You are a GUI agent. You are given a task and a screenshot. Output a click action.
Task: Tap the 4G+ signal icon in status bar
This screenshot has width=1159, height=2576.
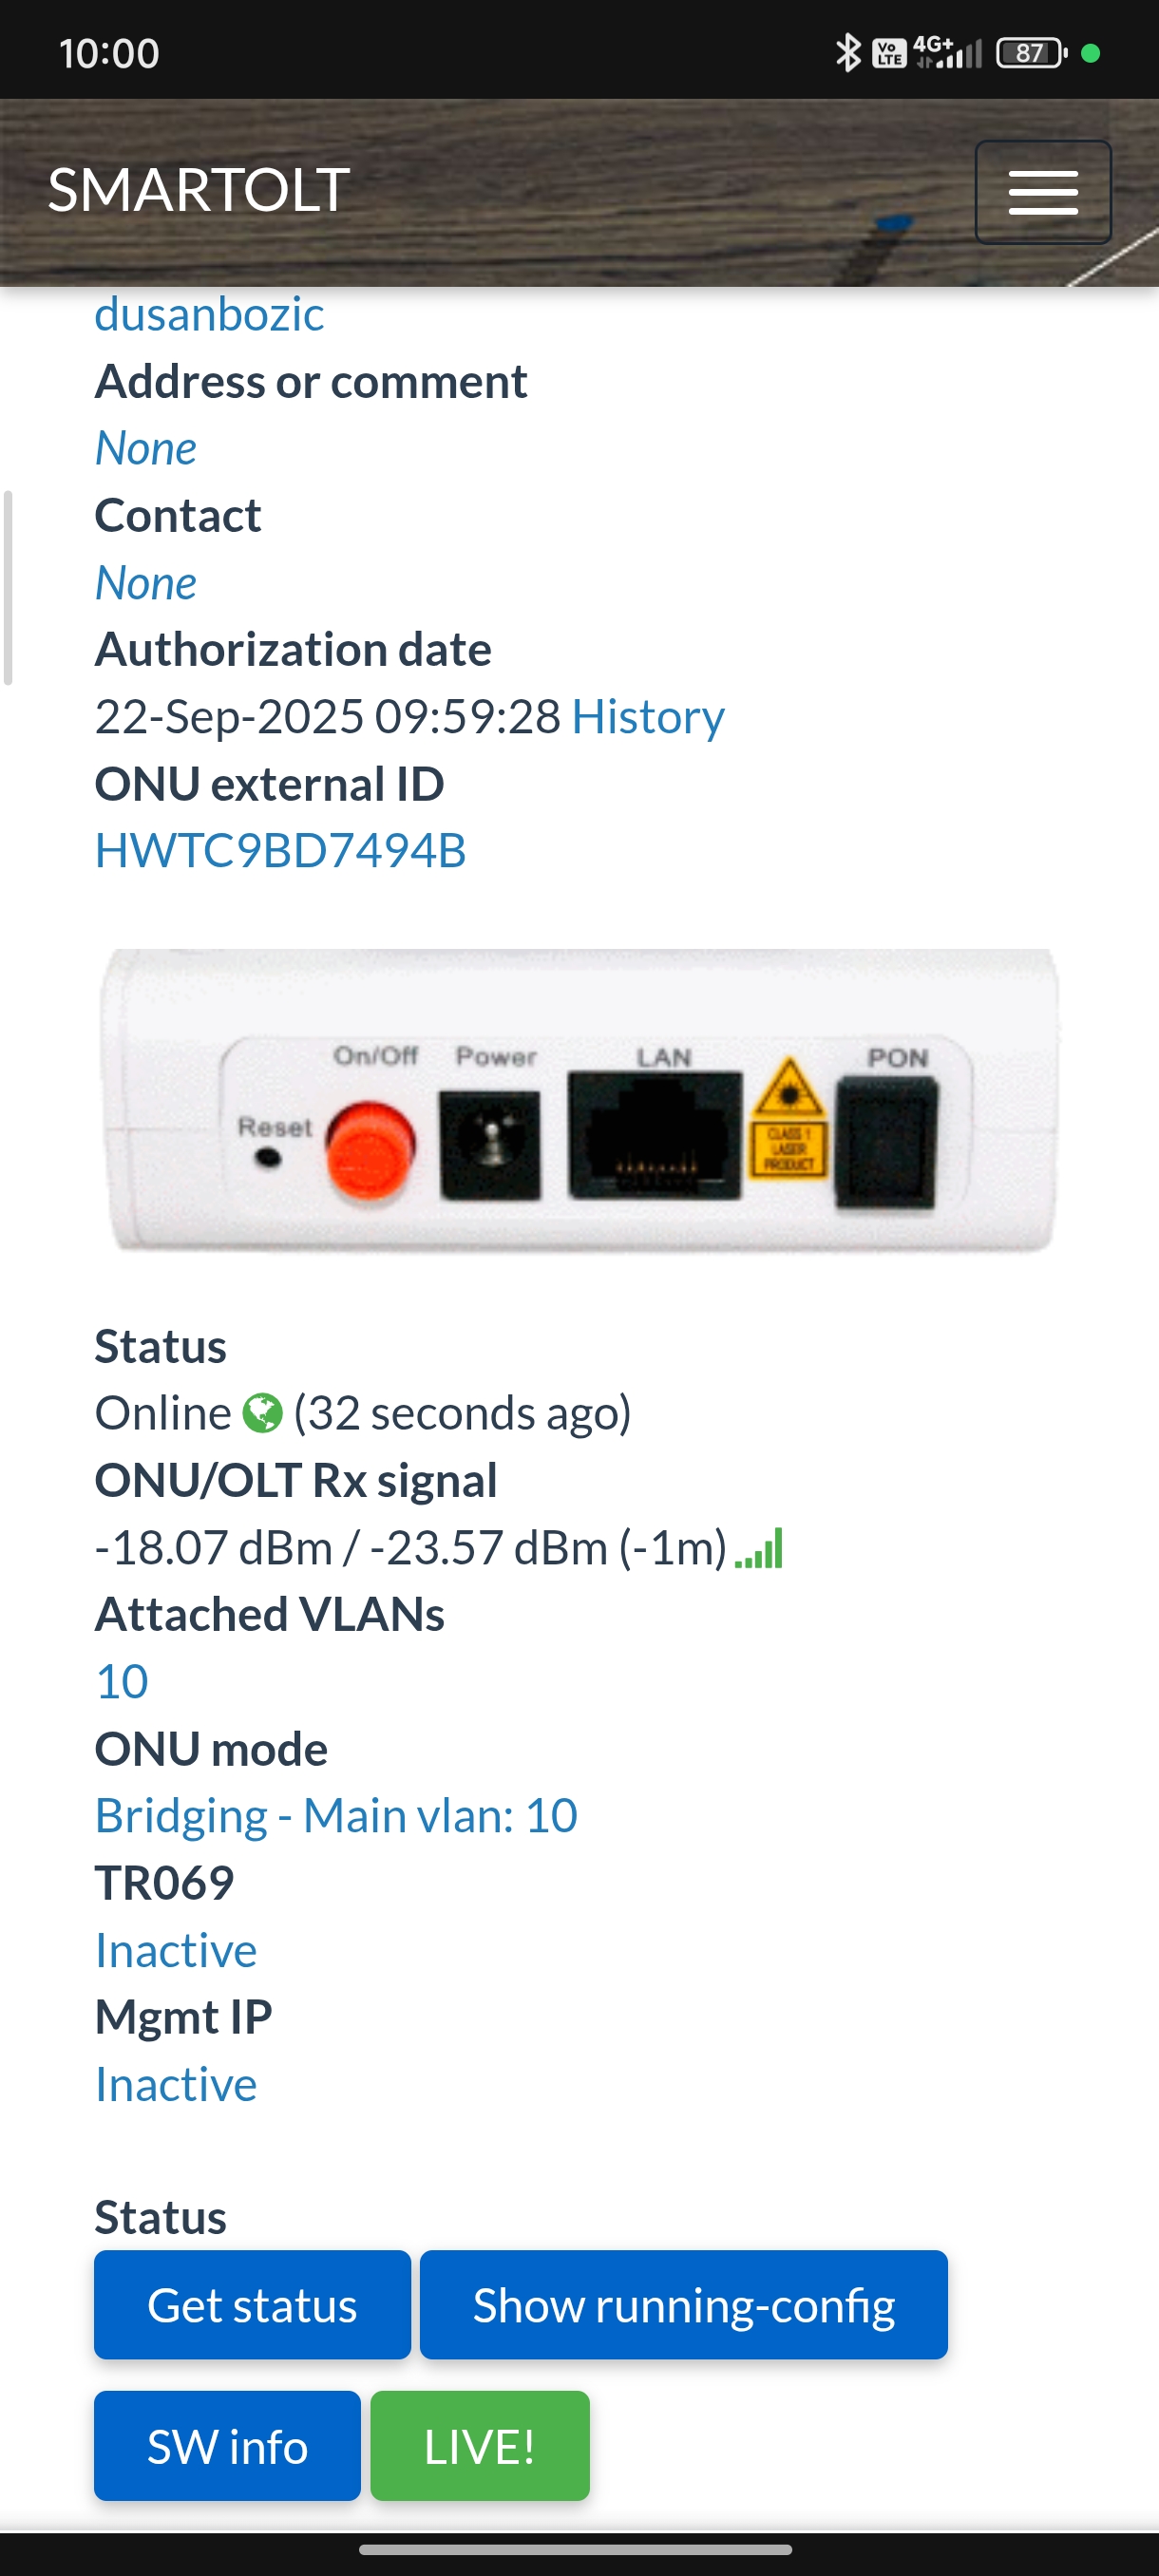click(948, 52)
